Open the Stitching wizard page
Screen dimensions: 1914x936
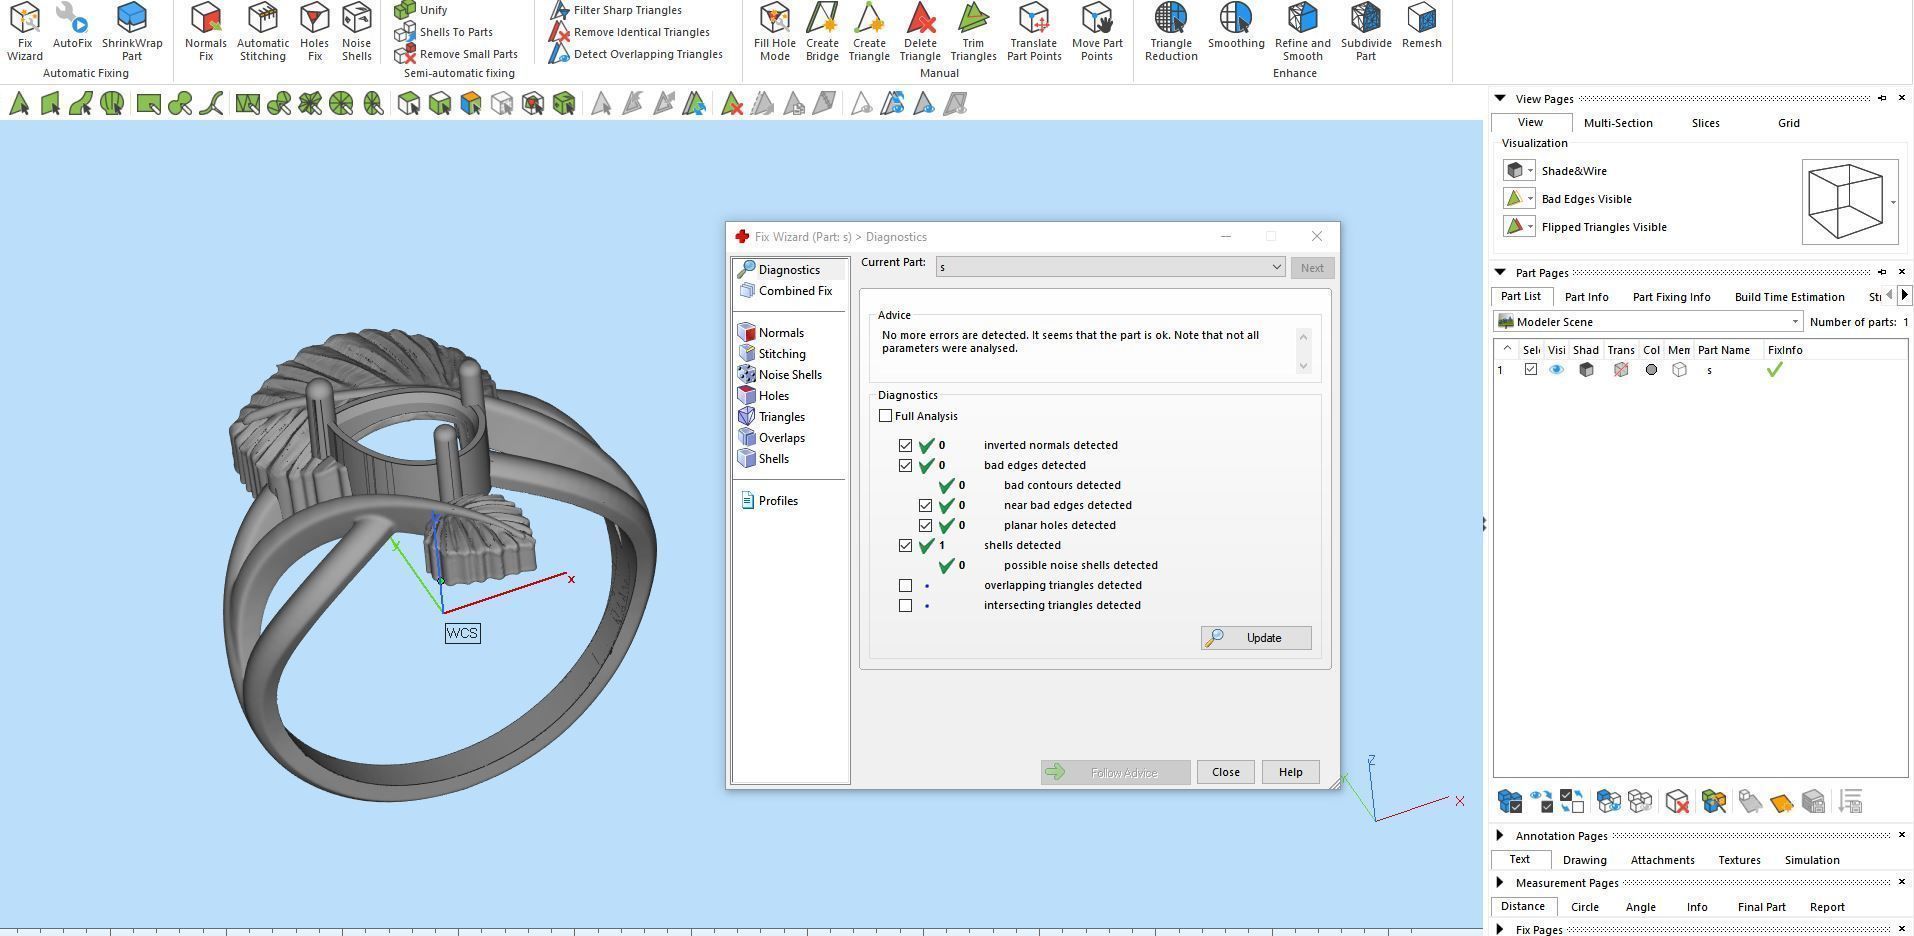772,354
